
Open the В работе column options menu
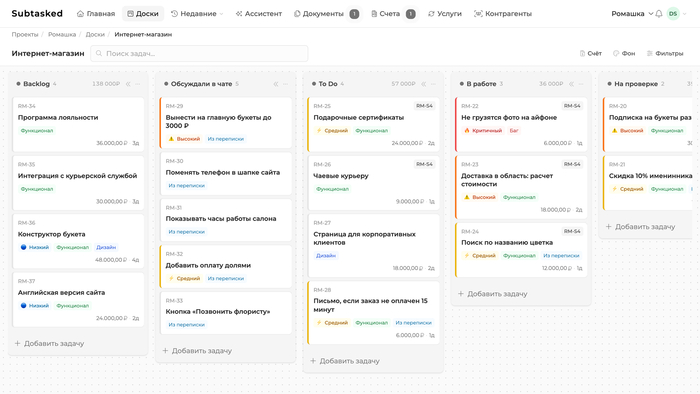click(x=581, y=84)
